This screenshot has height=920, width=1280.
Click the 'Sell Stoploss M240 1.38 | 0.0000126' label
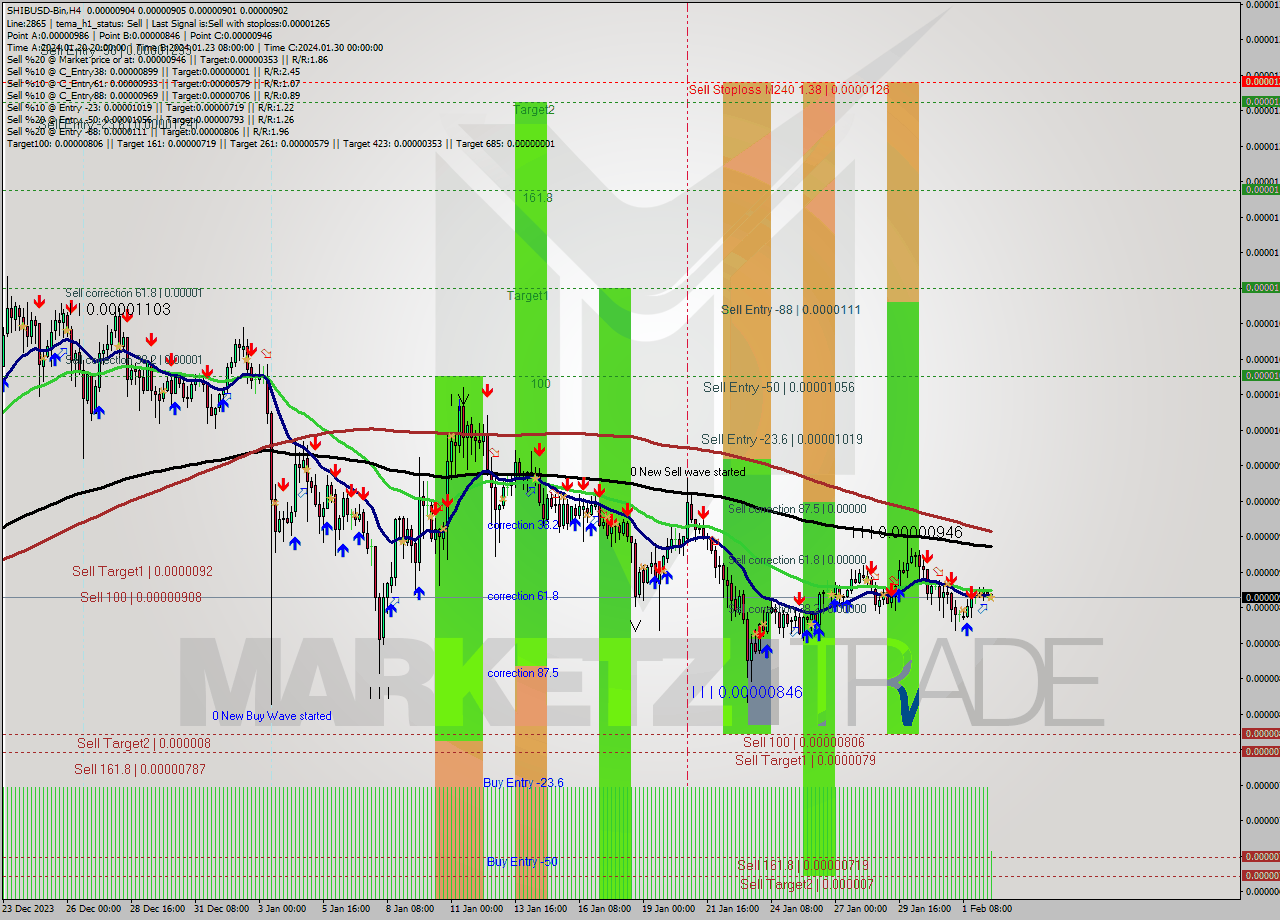(x=789, y=90)
